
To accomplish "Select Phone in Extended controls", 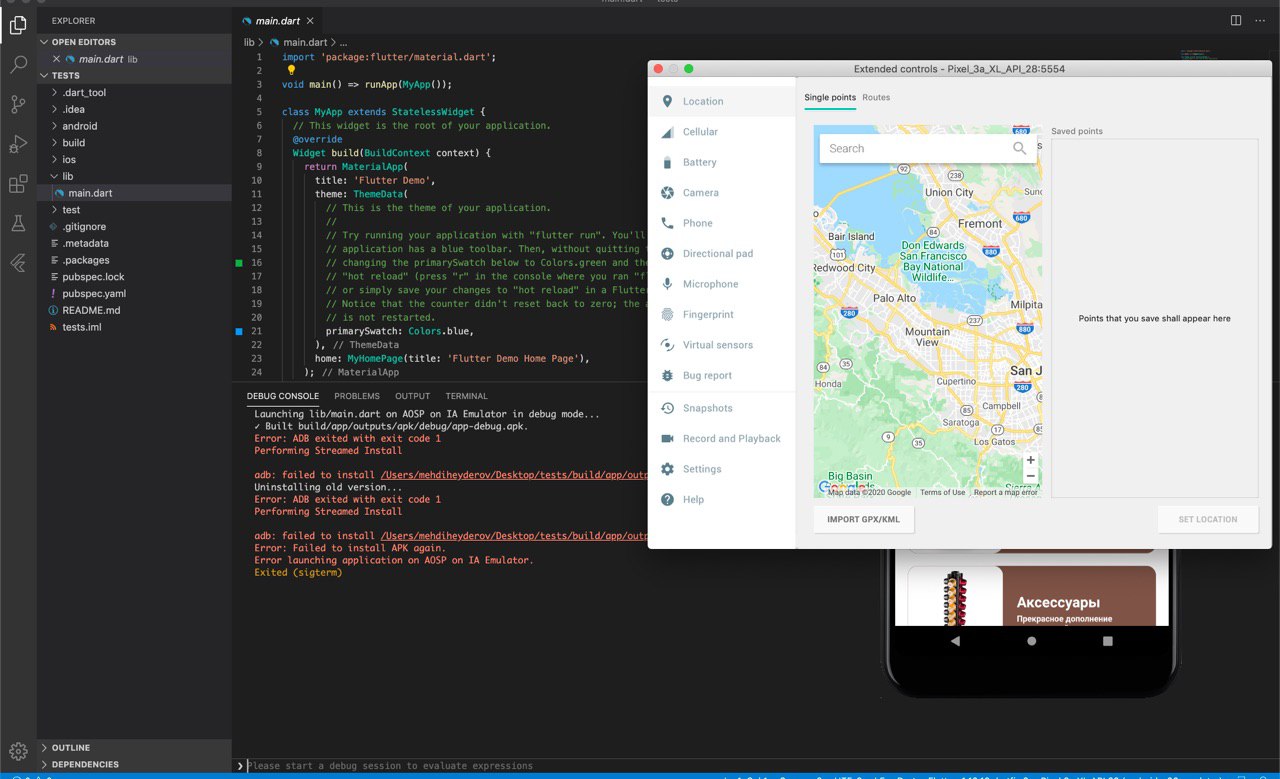I will point(722,223).
